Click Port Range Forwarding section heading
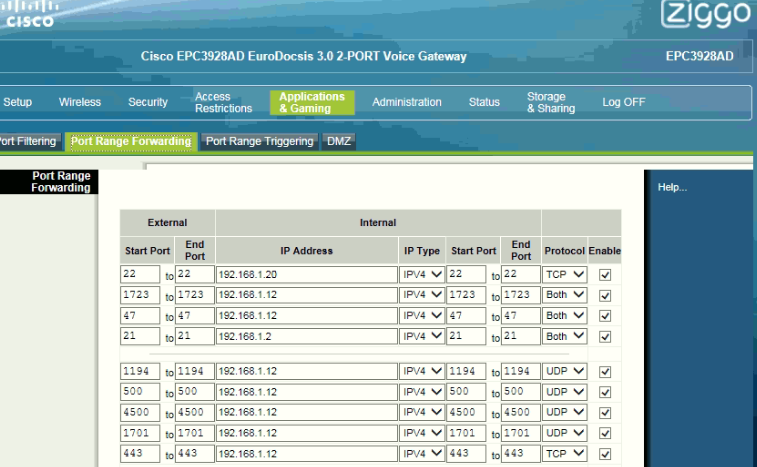Viewport: 757px width, 467px height. coord(61,182)
